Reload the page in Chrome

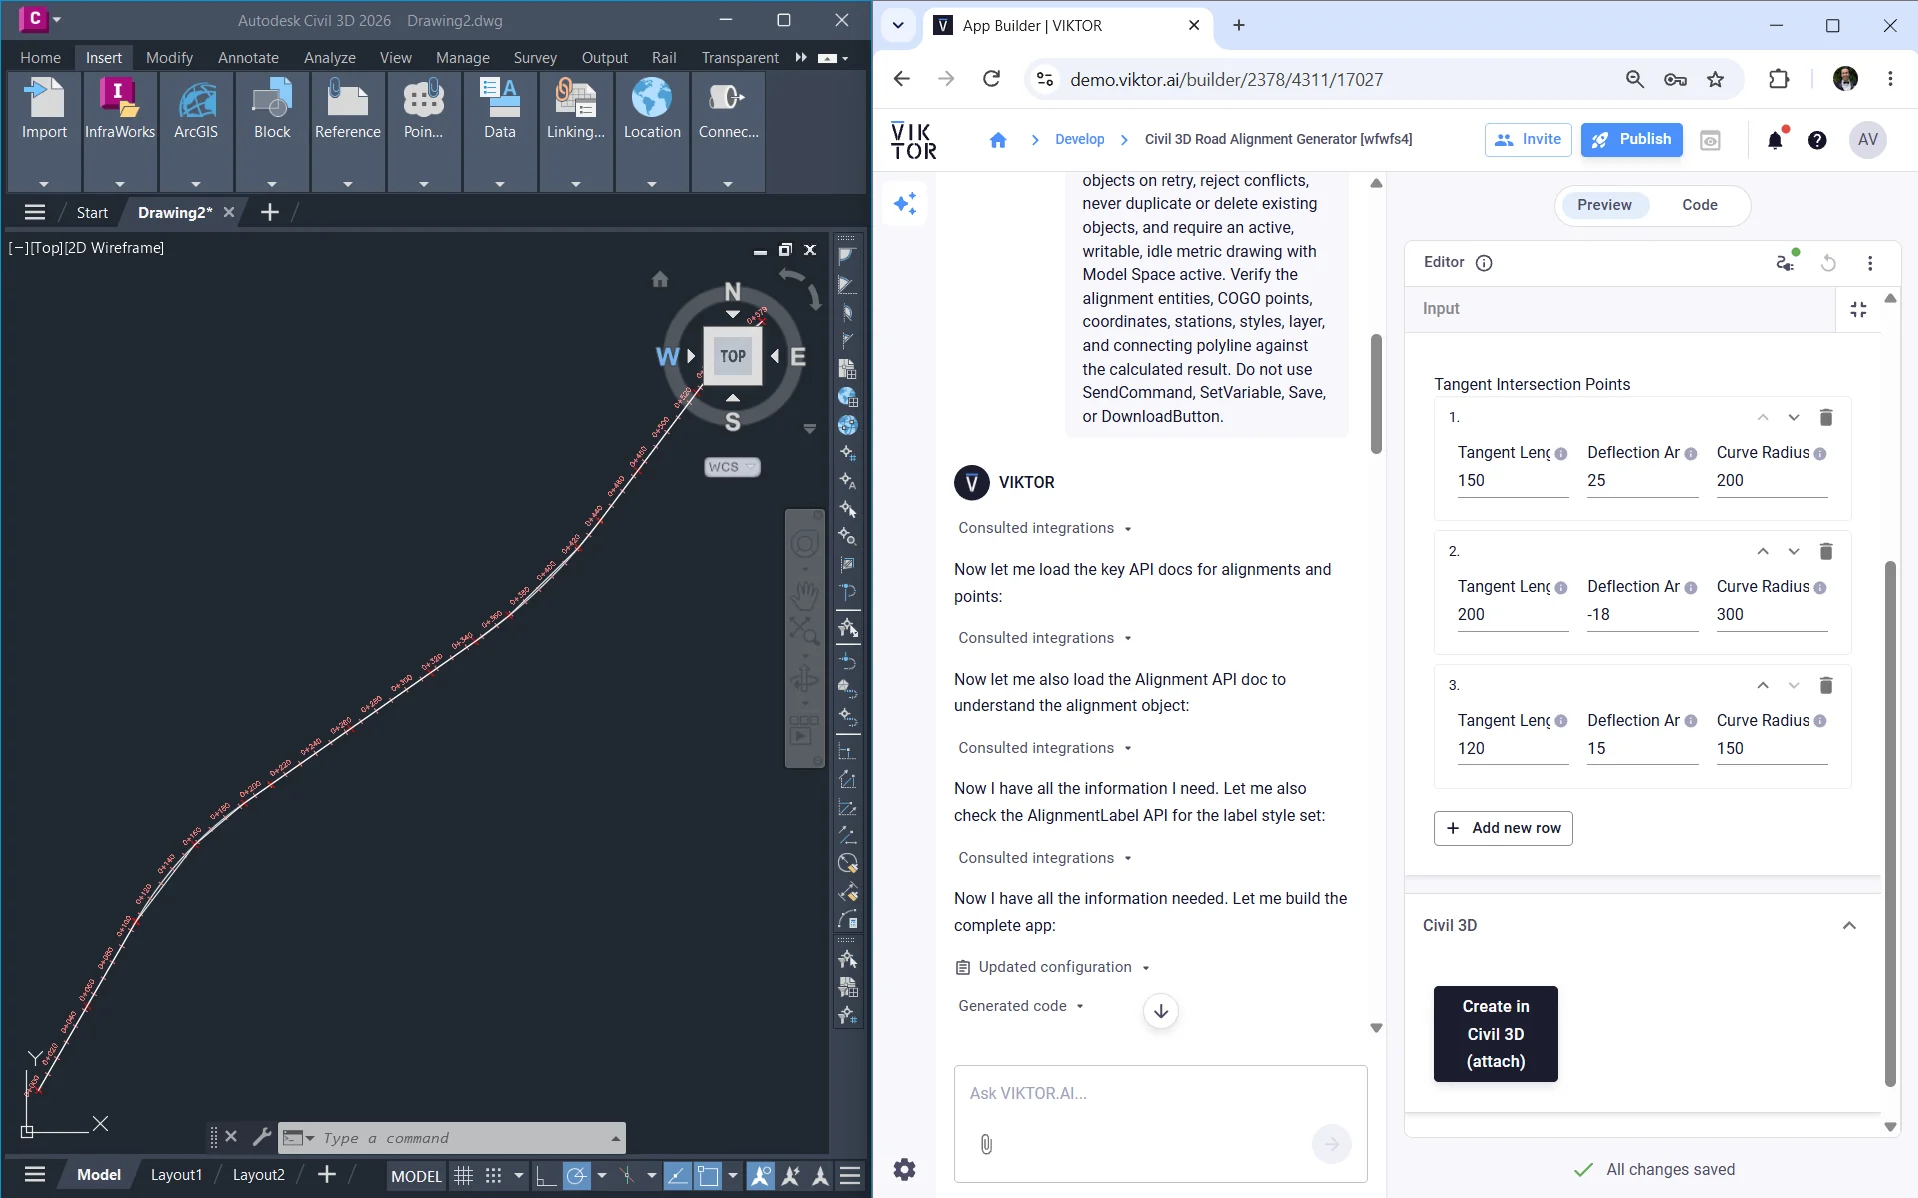point(991,79)
